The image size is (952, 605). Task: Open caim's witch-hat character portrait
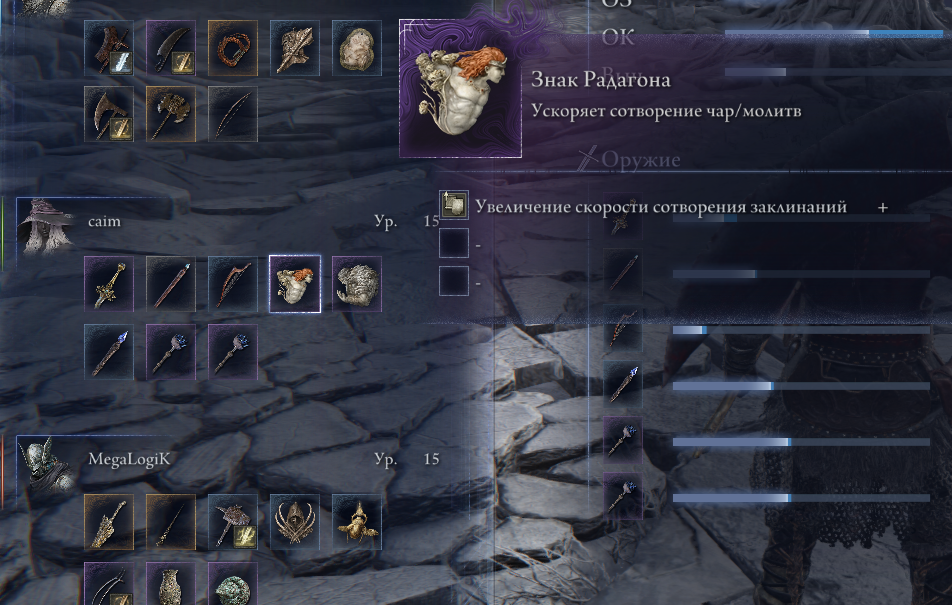(x=47, y=225)
